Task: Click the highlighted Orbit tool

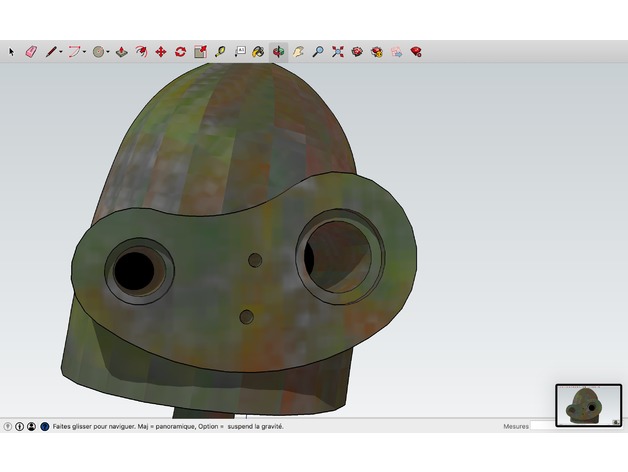Action: tap(278, 52)
